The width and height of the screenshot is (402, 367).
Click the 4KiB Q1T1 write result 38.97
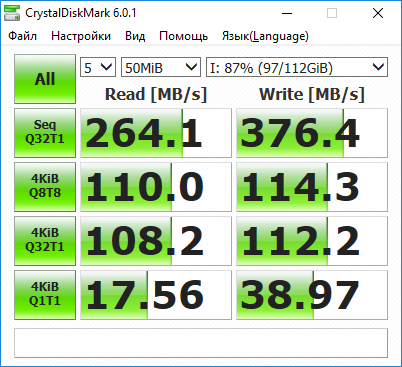pos(312,295)
